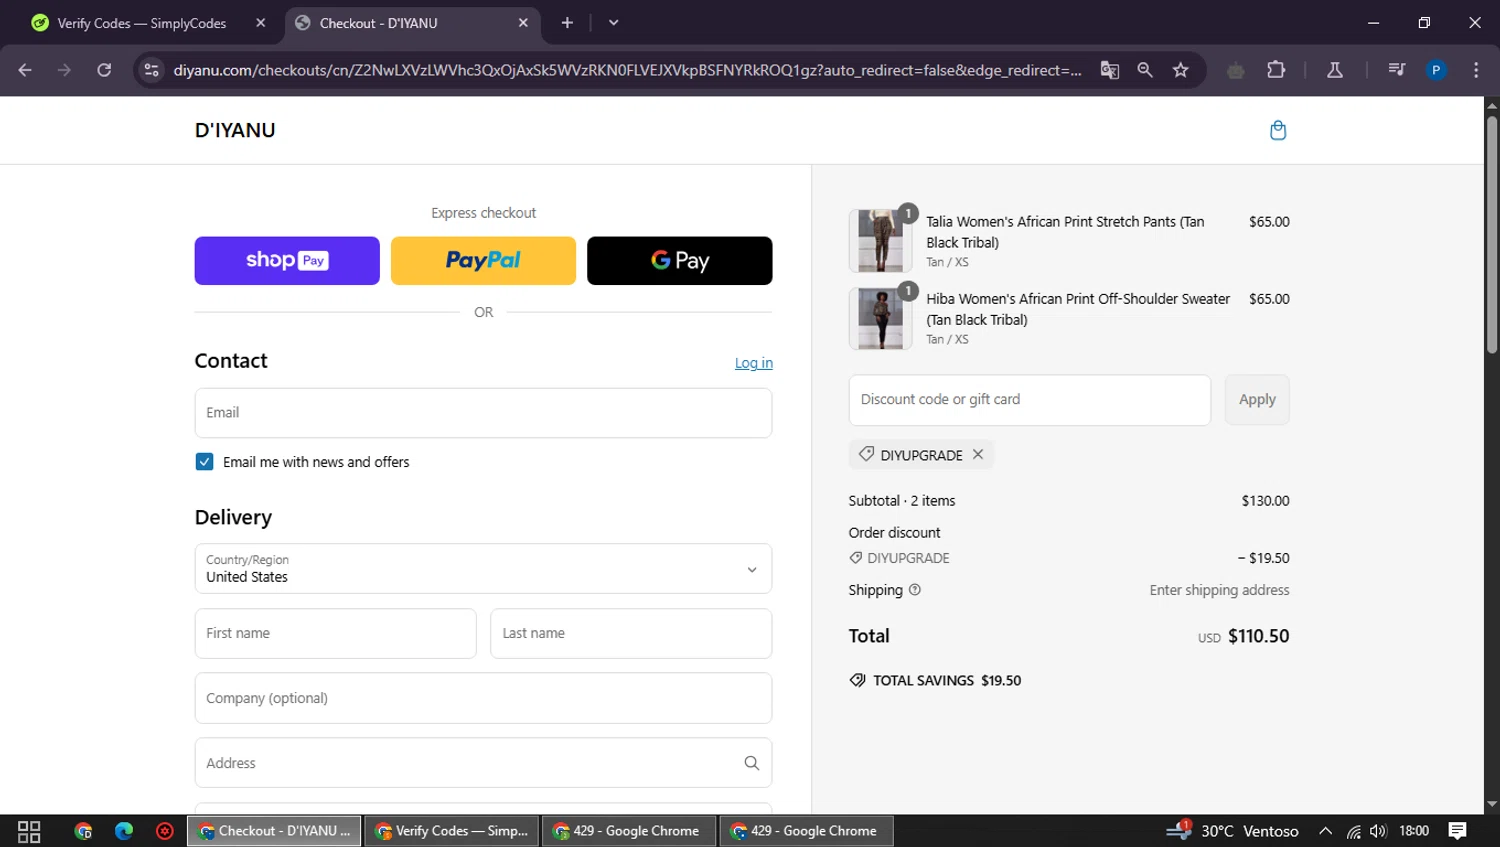Viewport: 1500px width, 847px height.
Task: Open the browser extensions puzzle icon
Action: coord(1276,70)
